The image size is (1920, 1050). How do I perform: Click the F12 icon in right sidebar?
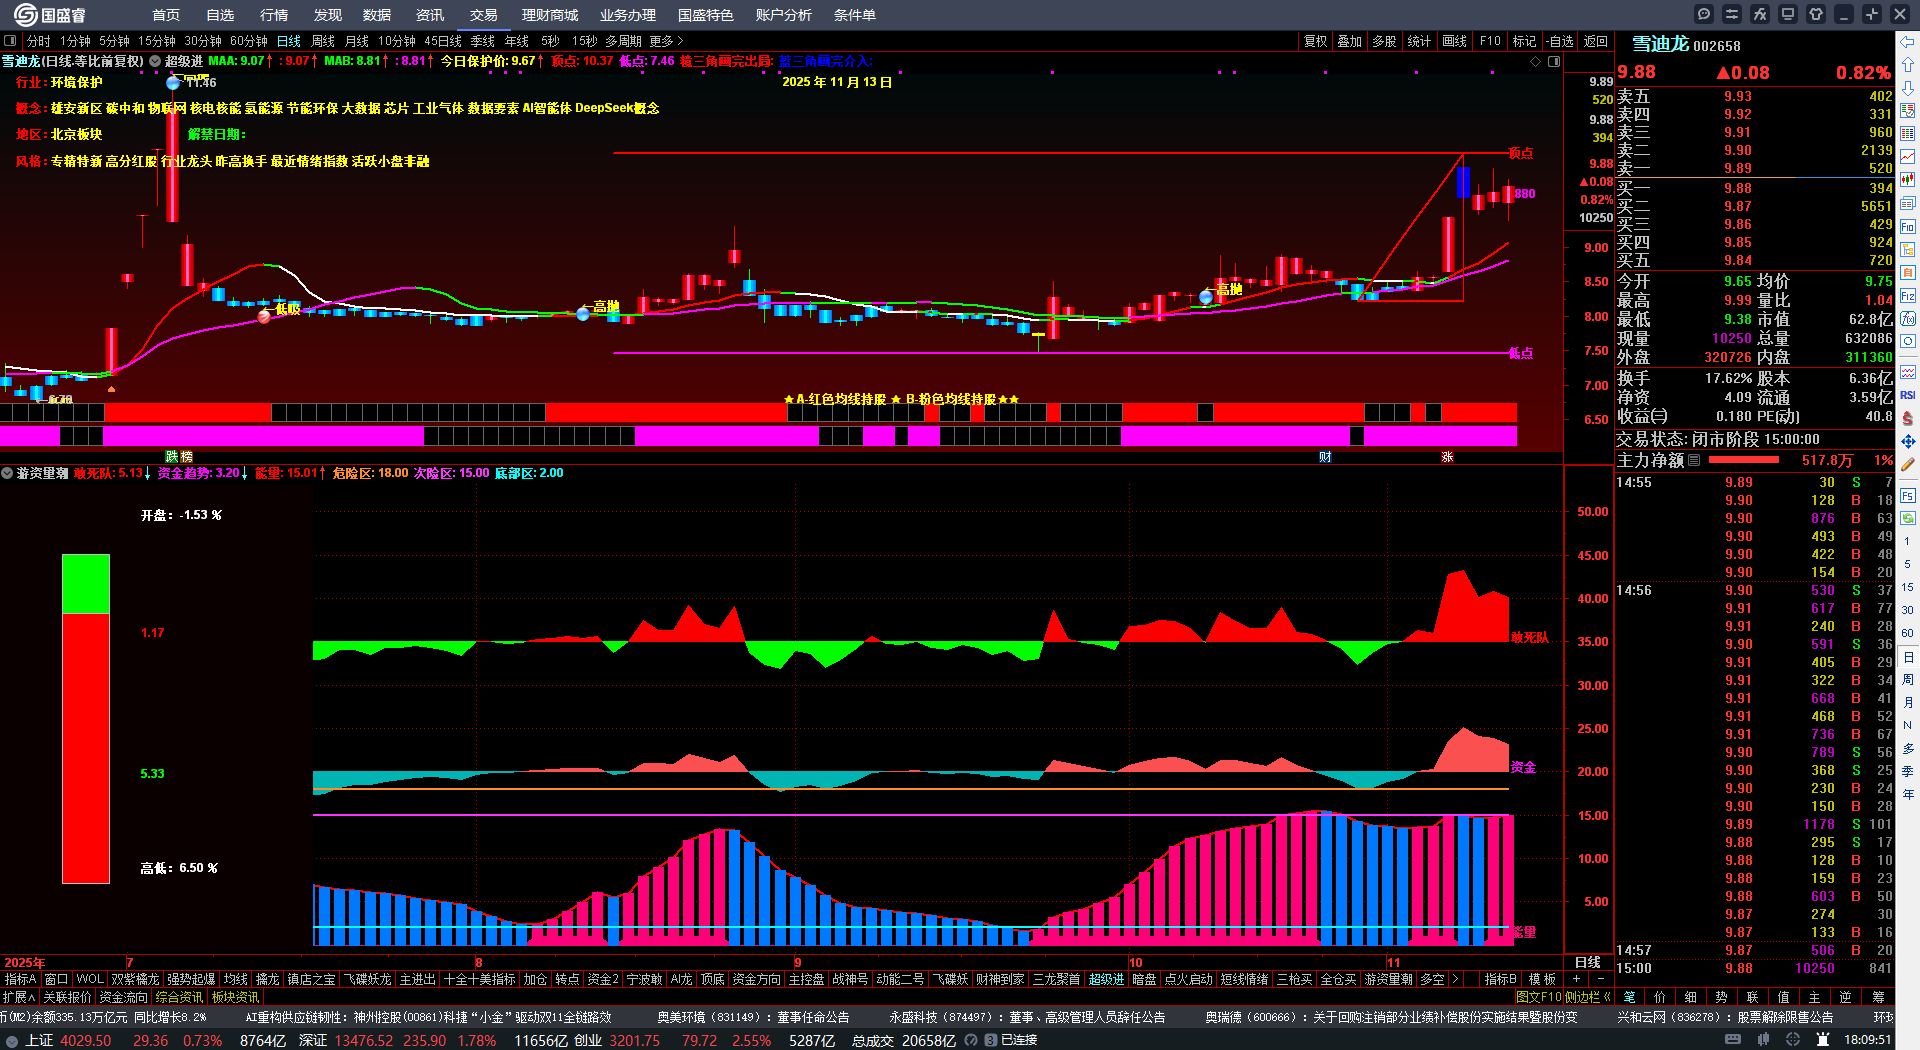point(1908,295)
